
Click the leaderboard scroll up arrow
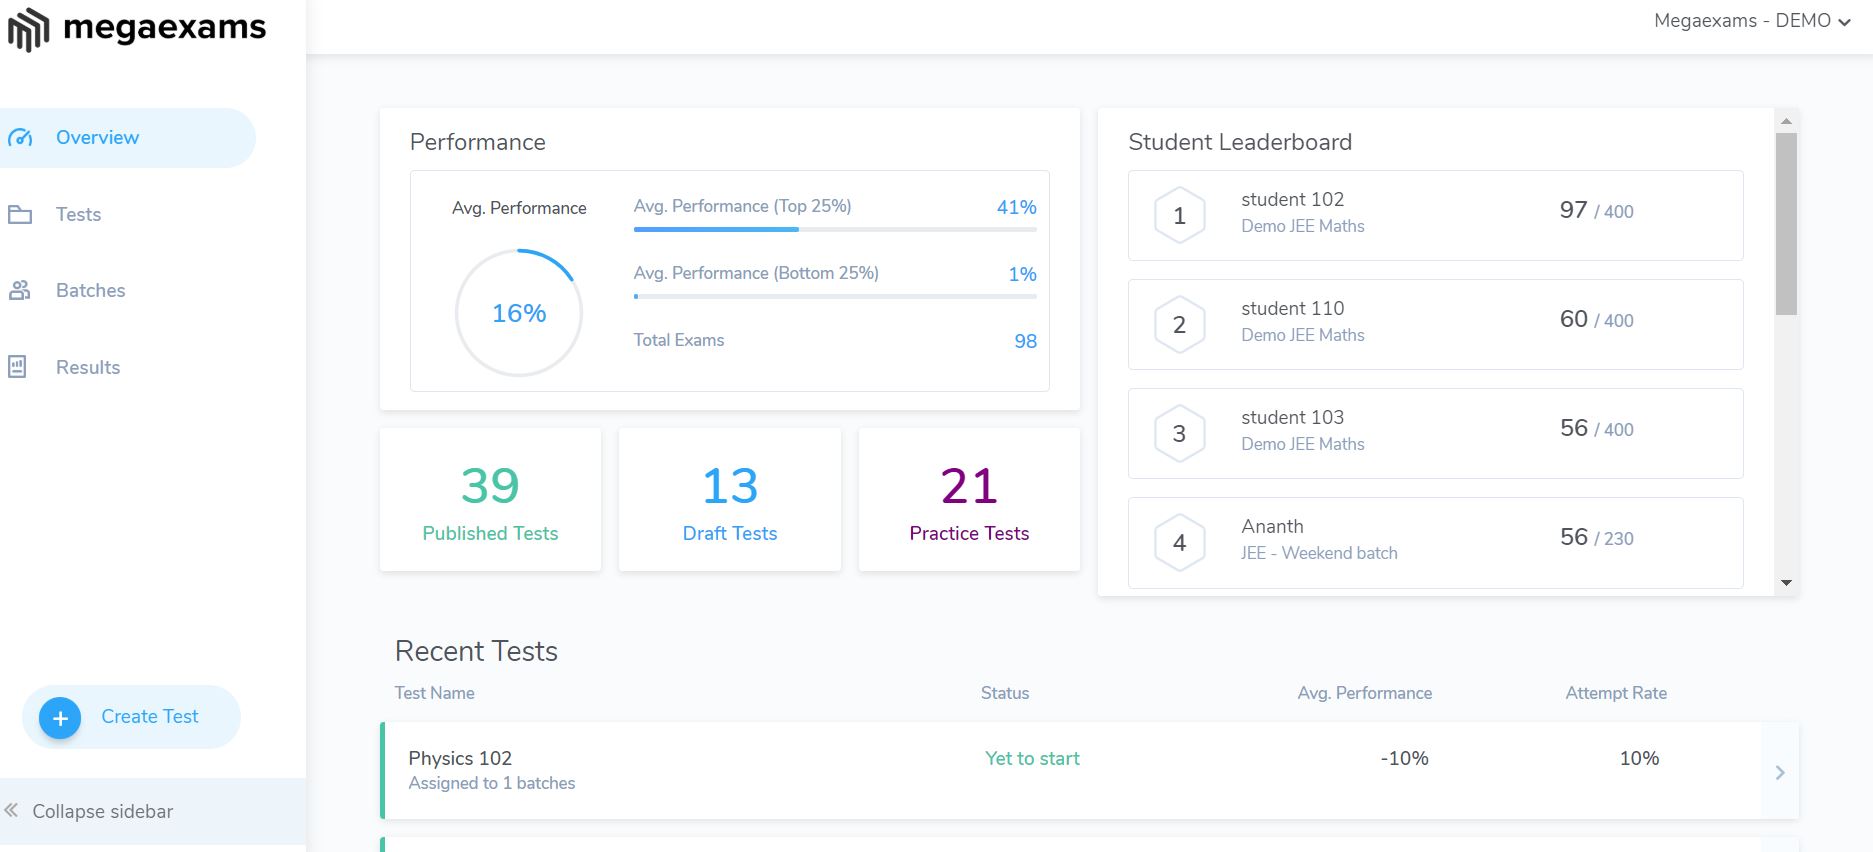point(1786,121)
